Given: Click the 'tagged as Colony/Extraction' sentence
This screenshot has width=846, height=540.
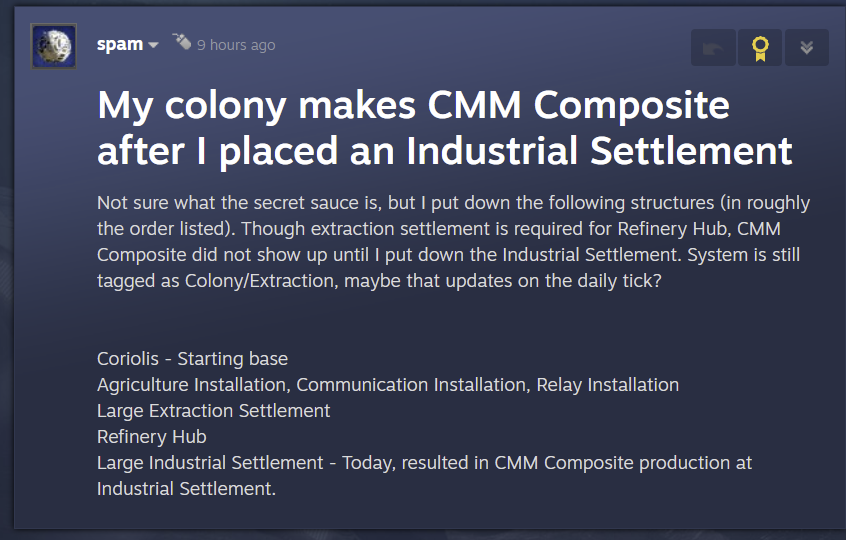Looking at the screenshot, I should tap(379, 281).
